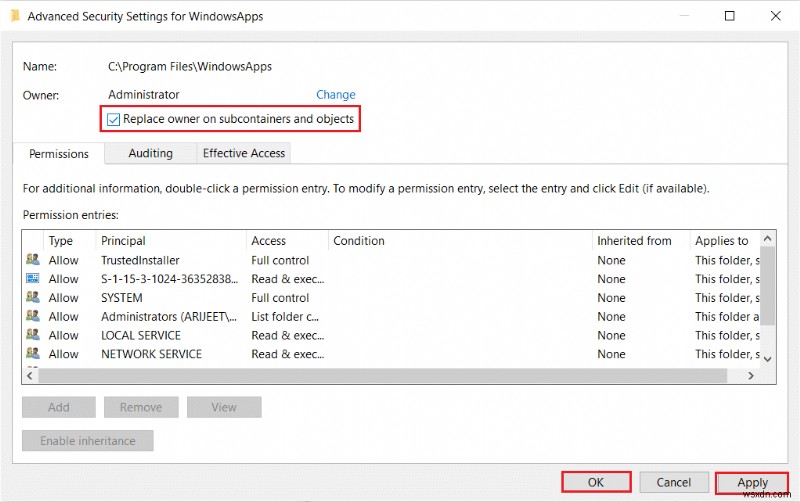Switch to the Auditing tab
The width and height of the screenshot is (800, 502).
coord(150,154)
